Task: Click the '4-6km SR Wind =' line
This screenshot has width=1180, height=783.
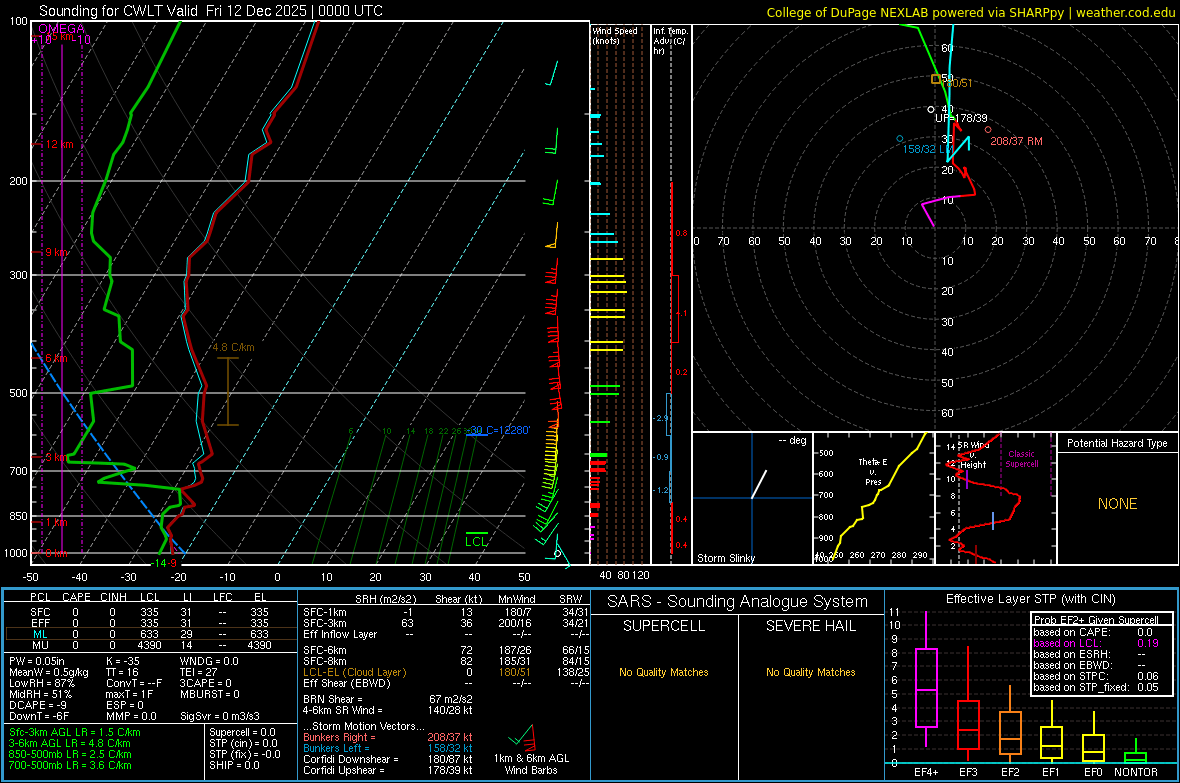Action: pyautogui.click(x=388, y=710)
